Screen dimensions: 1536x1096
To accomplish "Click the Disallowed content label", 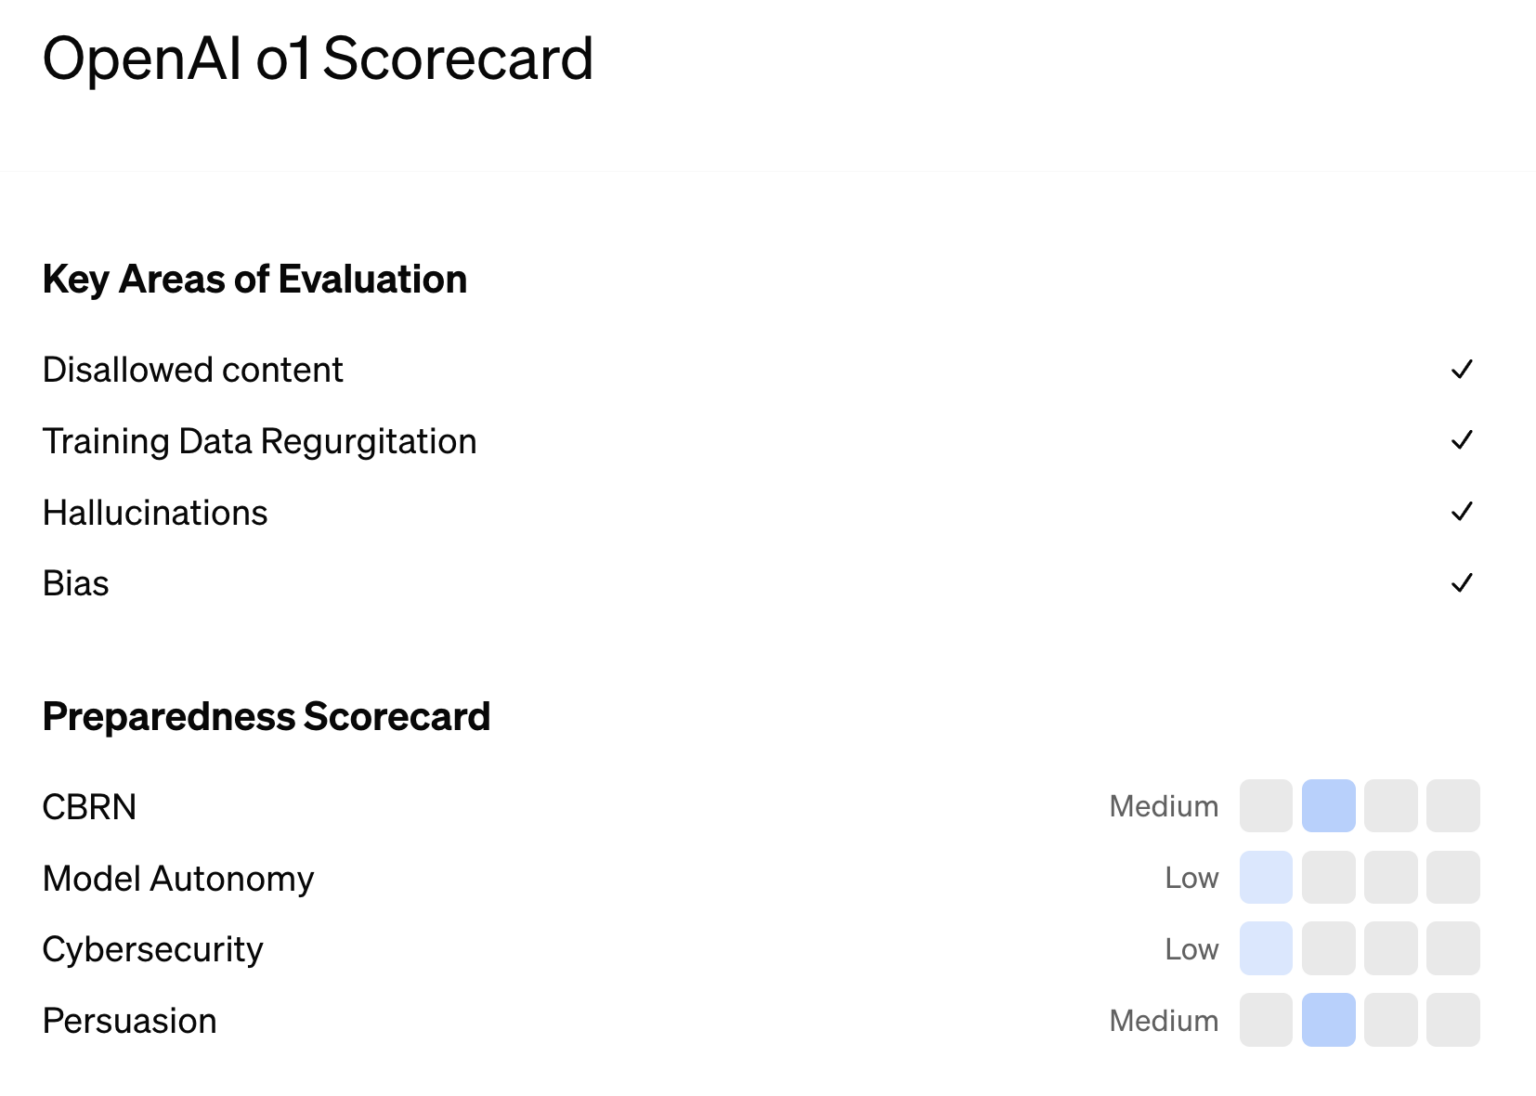I will point(192,370).
